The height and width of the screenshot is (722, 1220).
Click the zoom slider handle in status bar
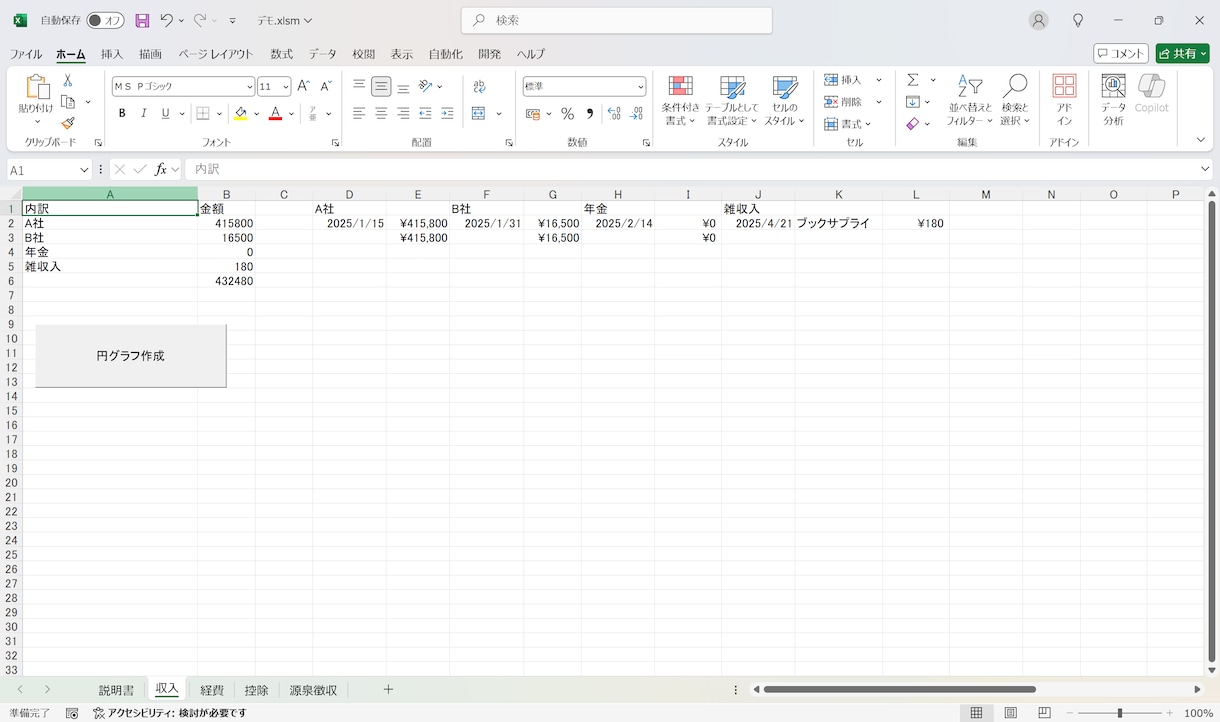1119,713
